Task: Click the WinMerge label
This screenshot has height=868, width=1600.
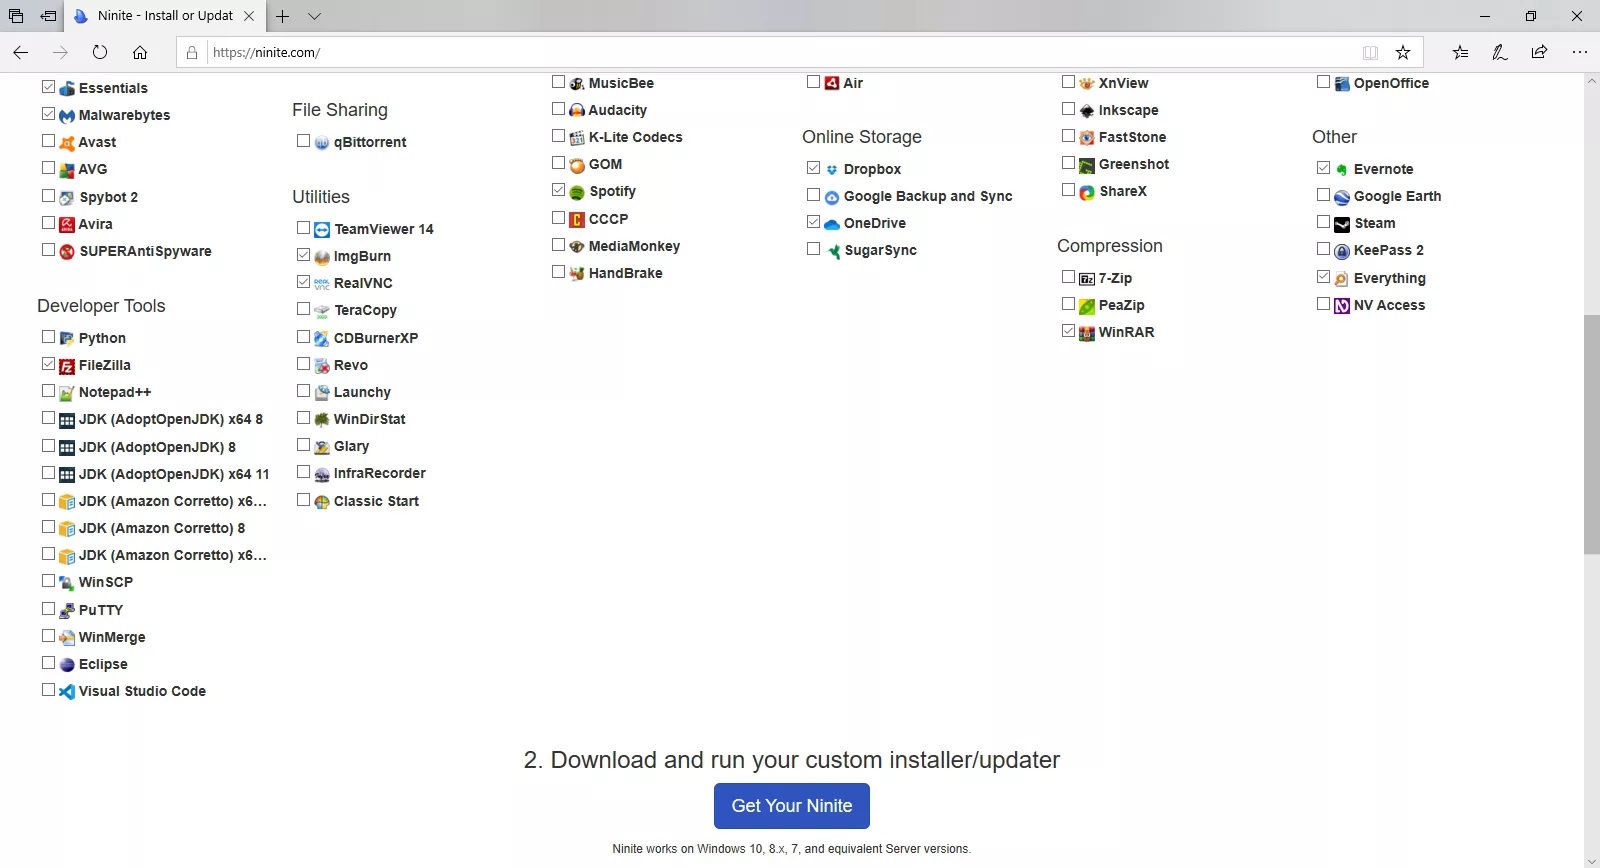Action: 112,637
